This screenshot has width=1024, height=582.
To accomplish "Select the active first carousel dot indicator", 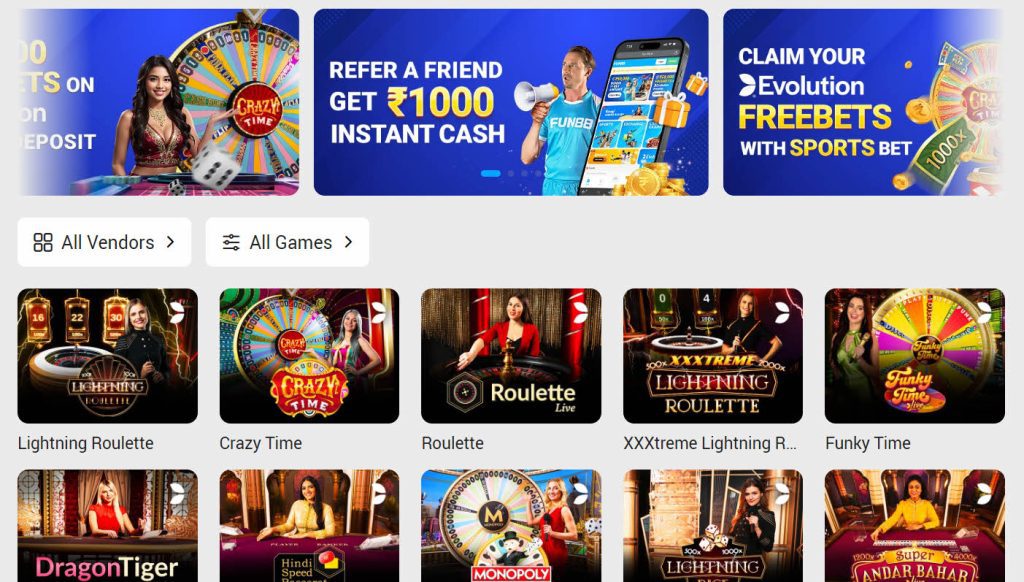I will click(x=490, y=173).
